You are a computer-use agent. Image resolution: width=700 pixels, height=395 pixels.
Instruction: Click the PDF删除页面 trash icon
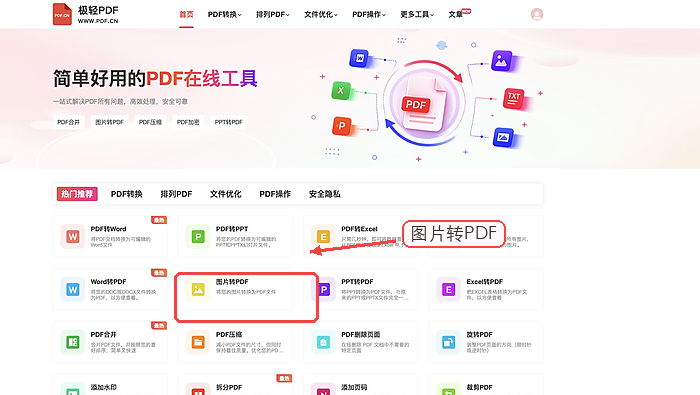point(323,342)
